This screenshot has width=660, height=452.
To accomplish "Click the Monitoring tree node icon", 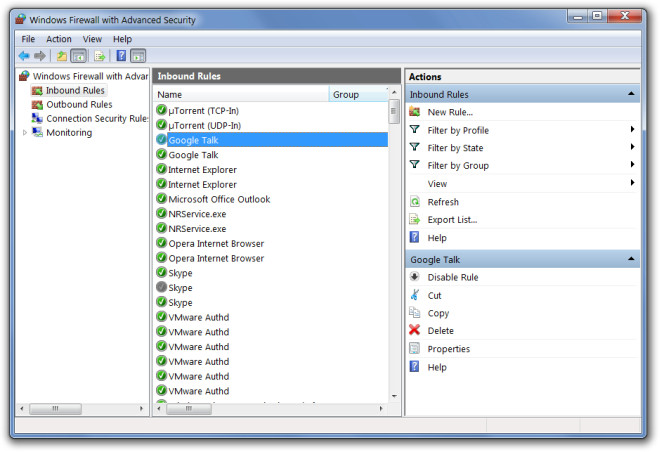I will point(37,132).
